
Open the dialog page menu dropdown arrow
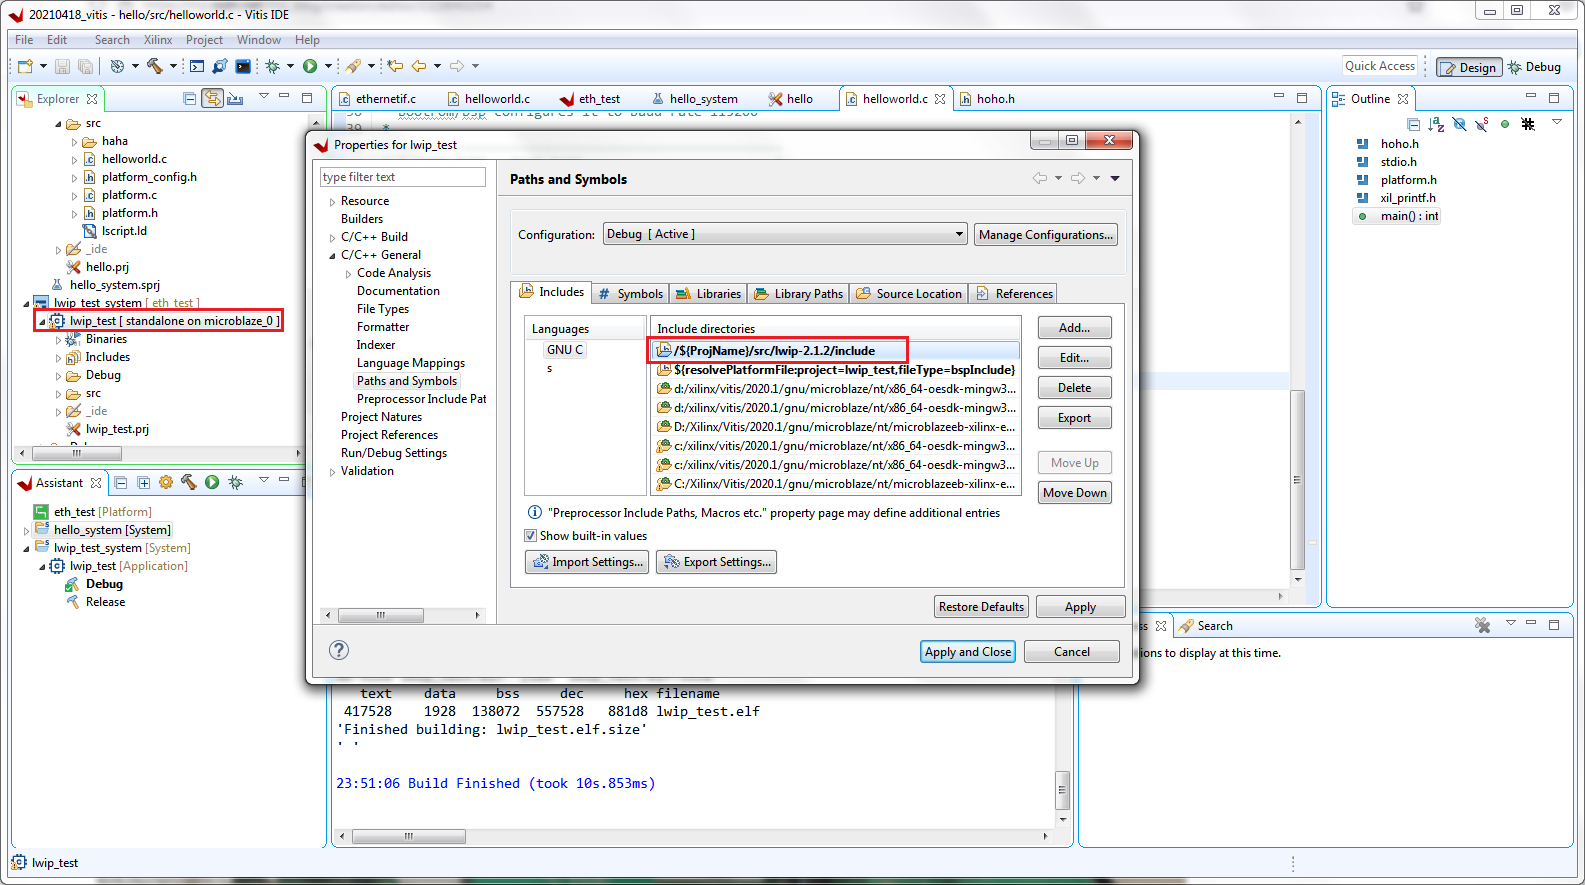[1115, 178]
